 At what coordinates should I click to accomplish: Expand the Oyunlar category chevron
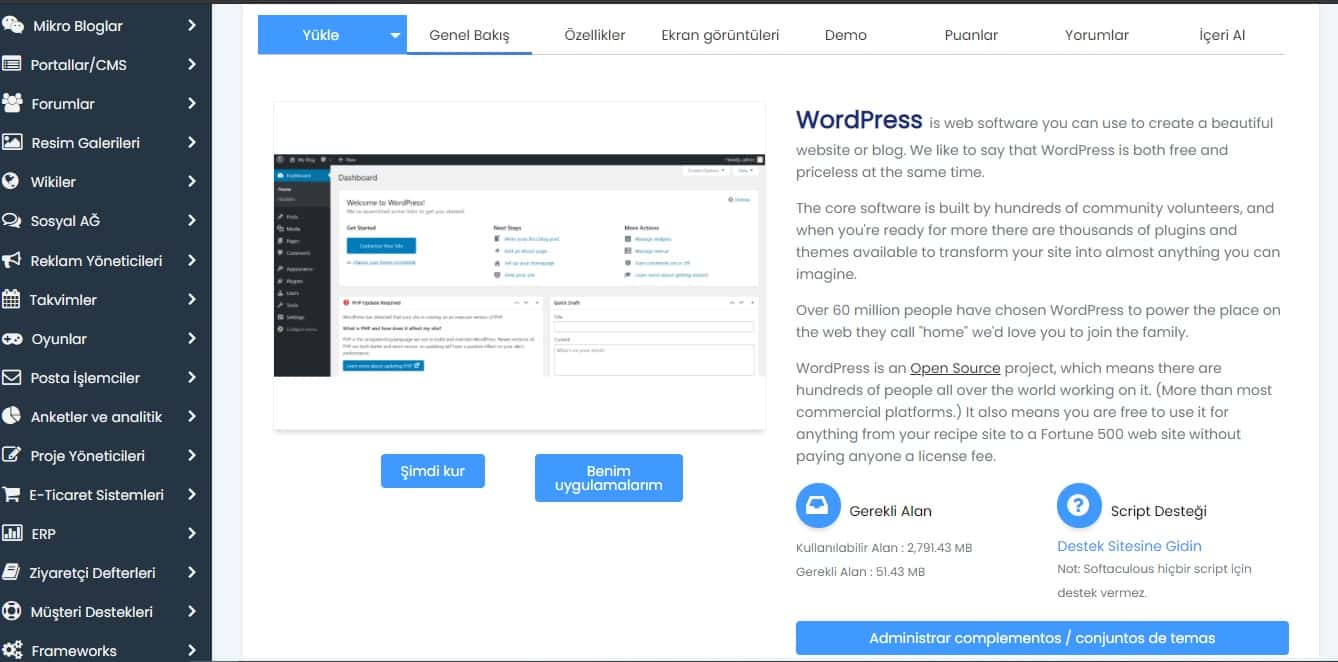192,339
